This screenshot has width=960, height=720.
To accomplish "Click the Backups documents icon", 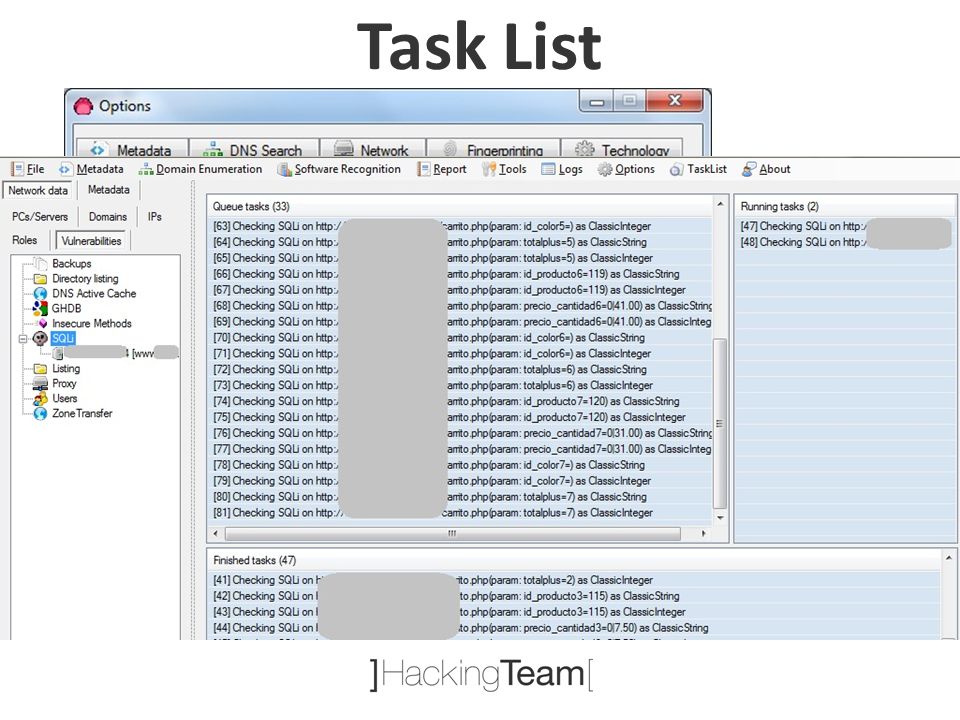I will [x=40, y=264].
